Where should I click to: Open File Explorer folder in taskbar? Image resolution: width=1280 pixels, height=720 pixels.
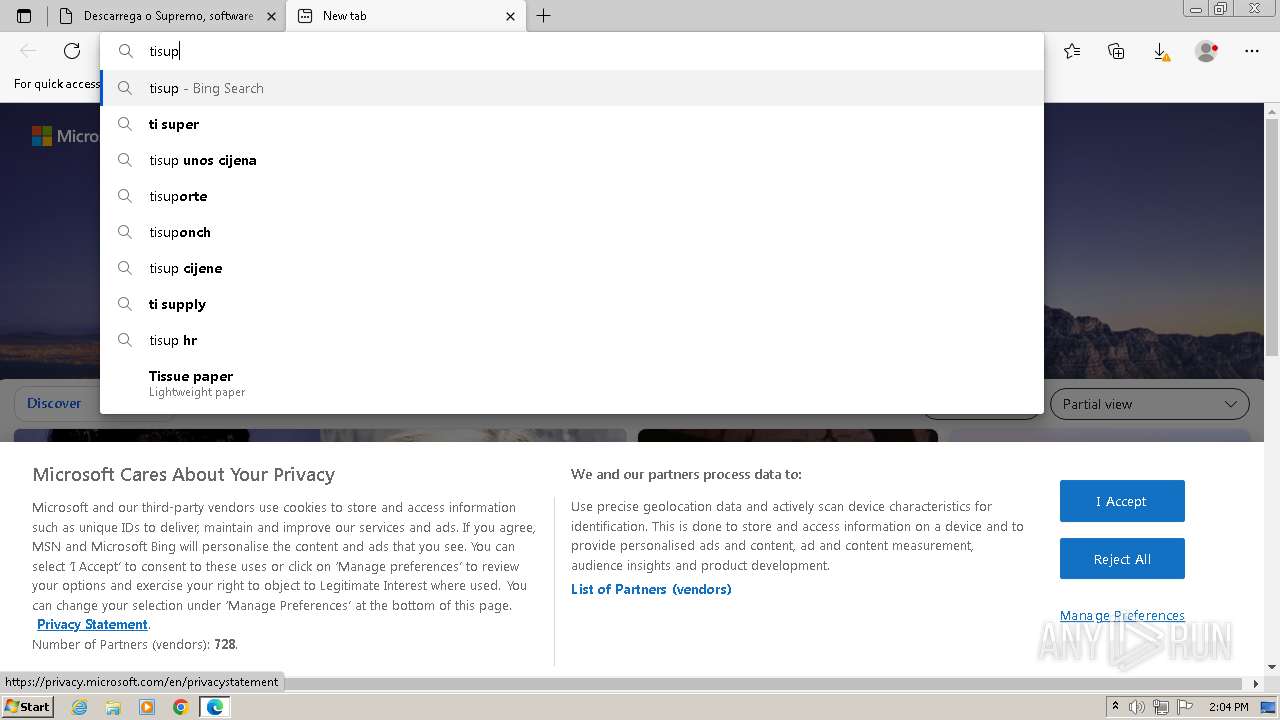click(x=113, y=707)
